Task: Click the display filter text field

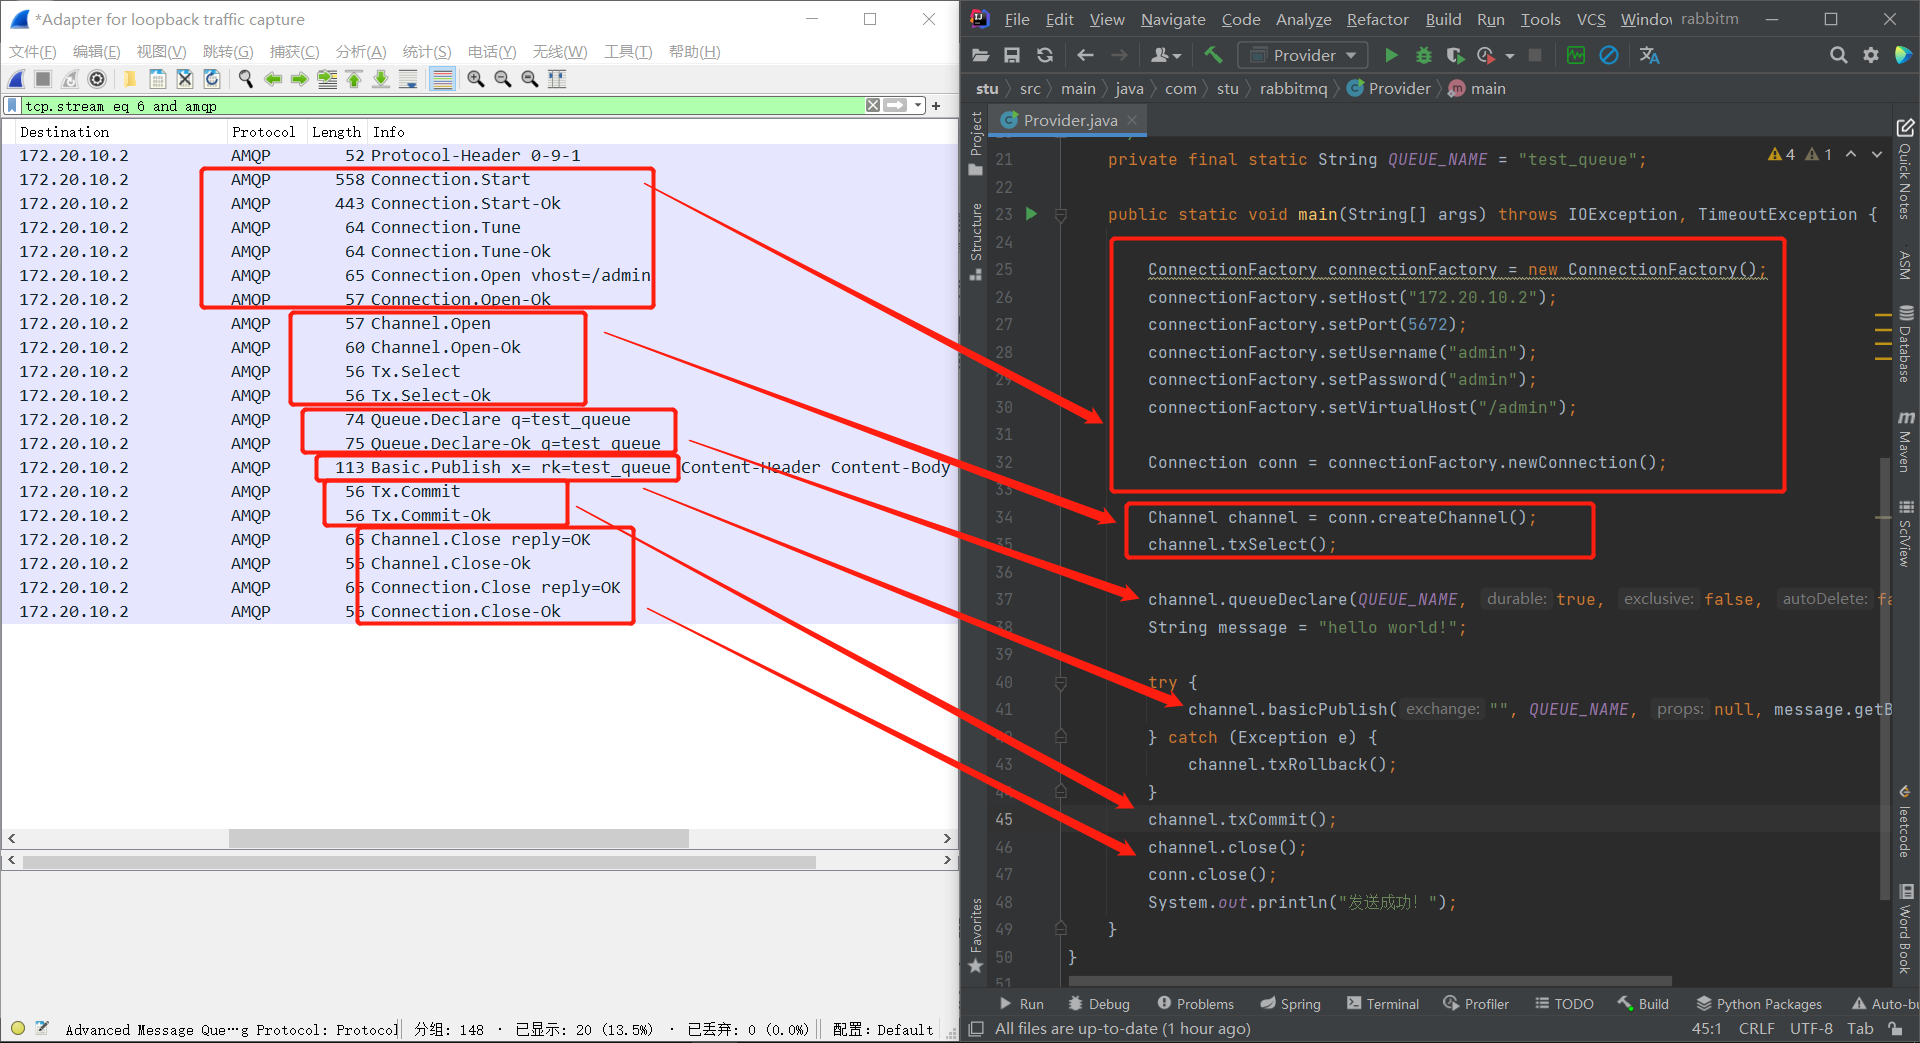Action: (442, 105)
